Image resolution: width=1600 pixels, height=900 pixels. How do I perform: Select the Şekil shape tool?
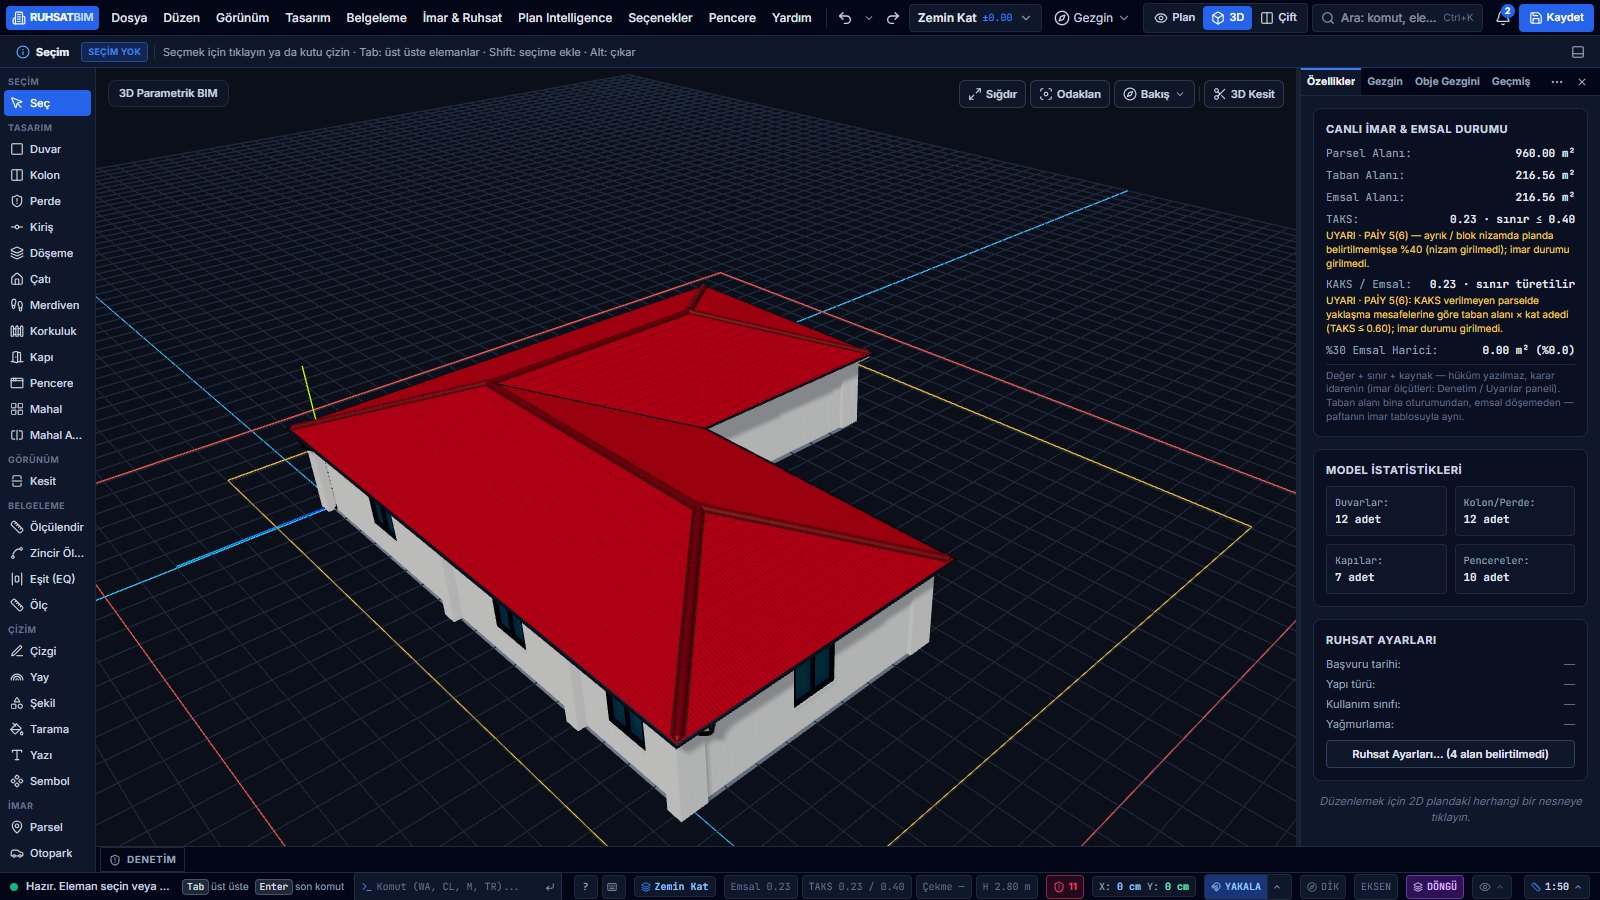[47, 703]
